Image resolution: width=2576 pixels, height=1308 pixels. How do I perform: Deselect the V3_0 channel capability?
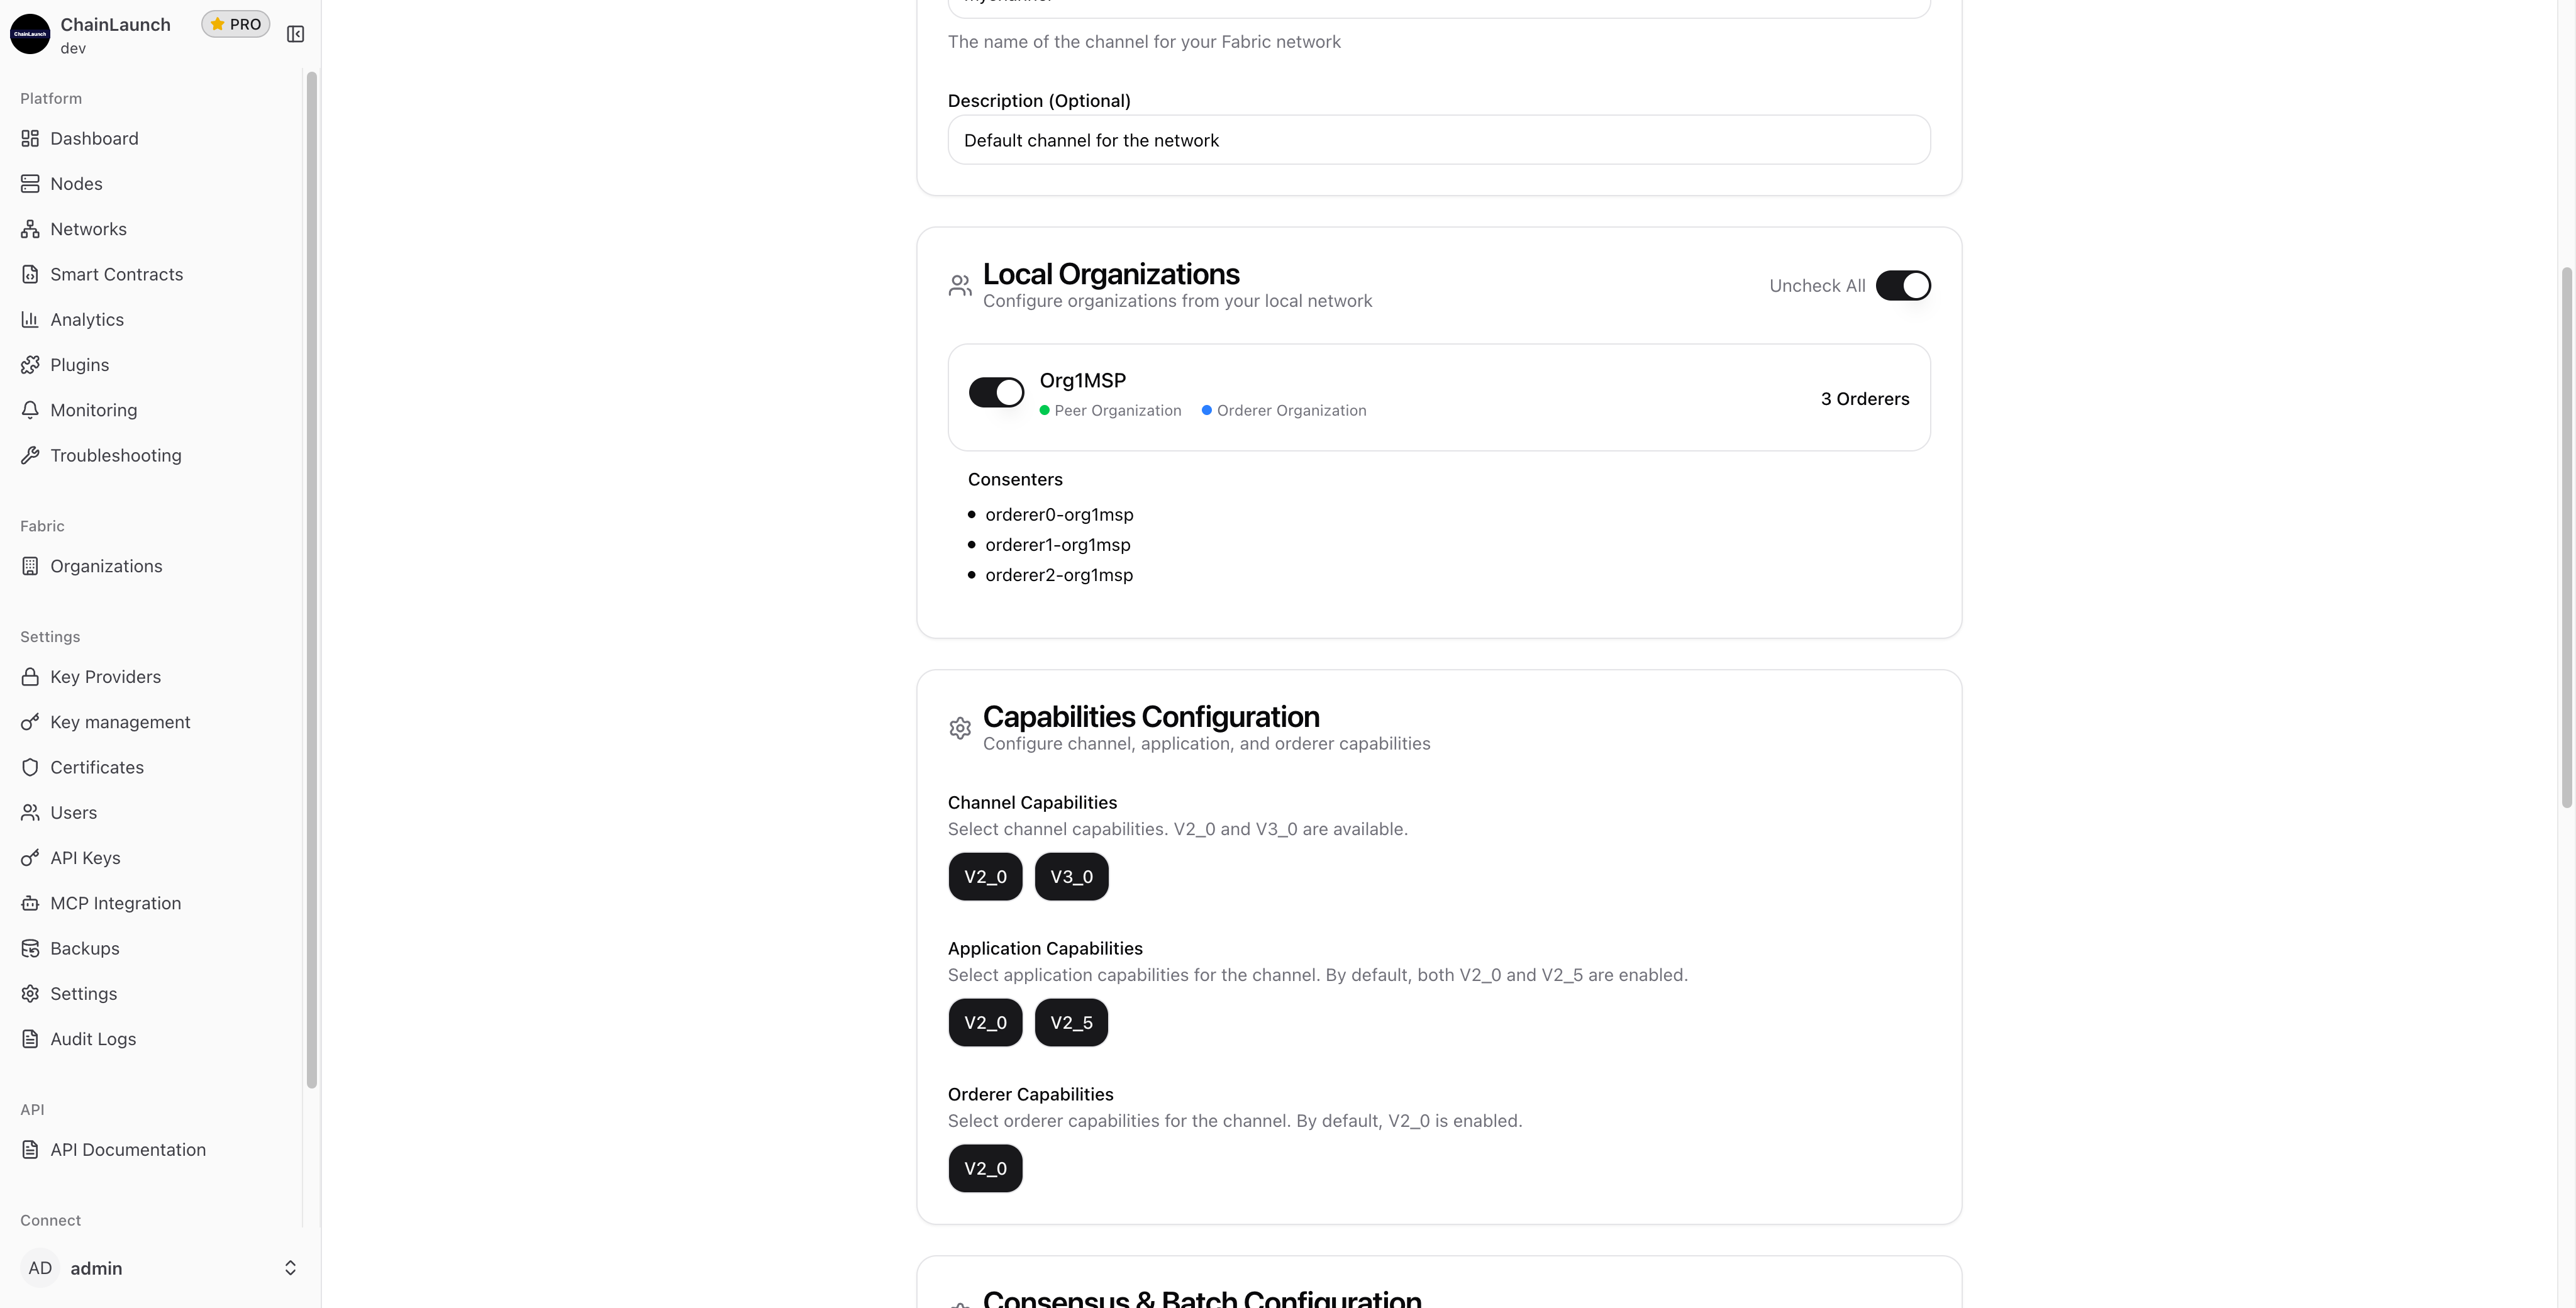pyautogui.click(x=1070, y=876)
